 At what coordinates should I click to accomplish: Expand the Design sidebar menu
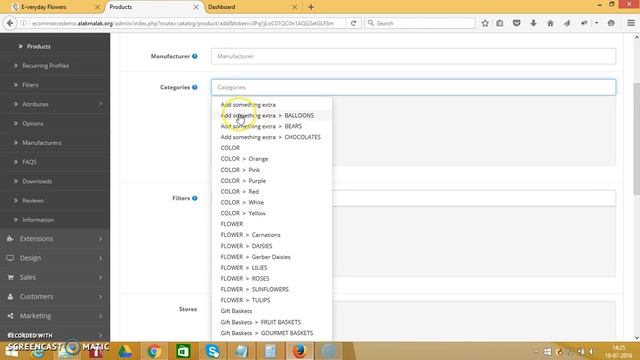click(55, 258)
